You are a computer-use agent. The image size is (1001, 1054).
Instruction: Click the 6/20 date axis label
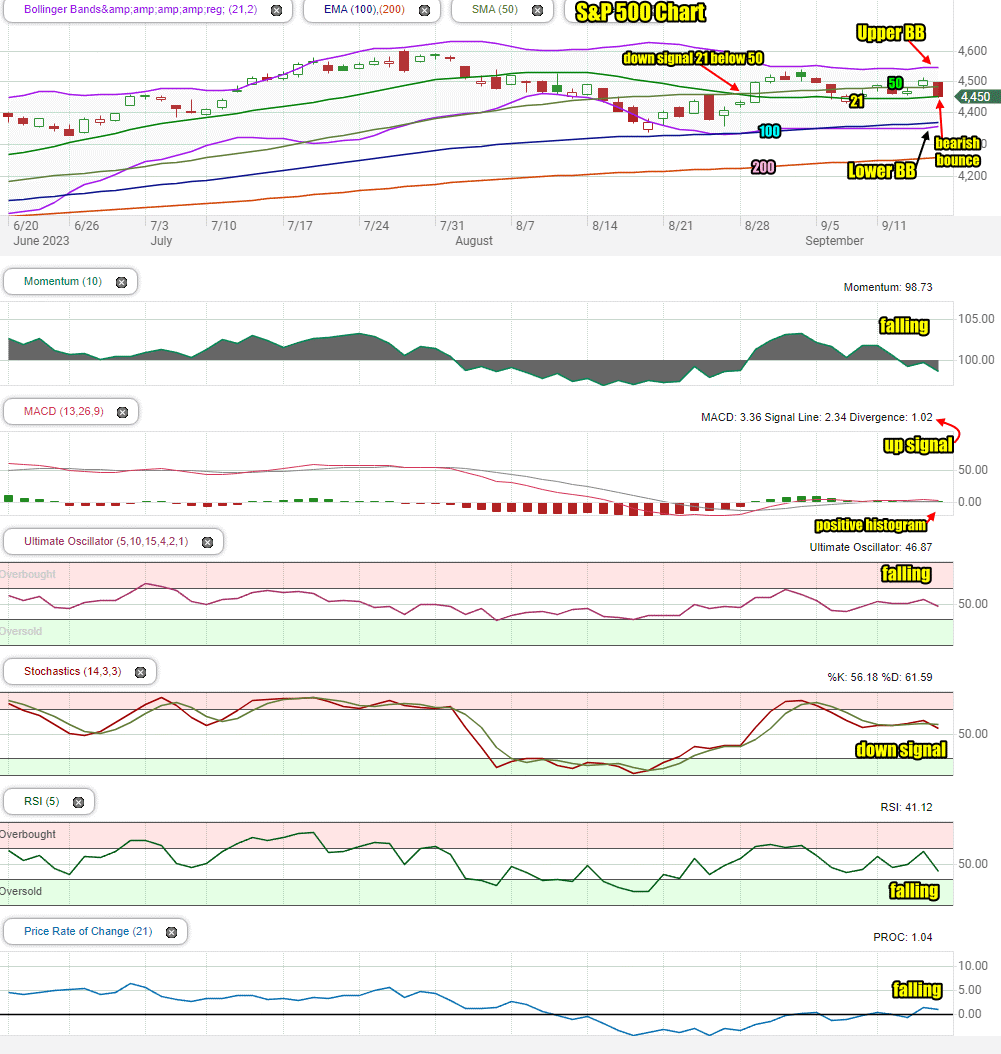26,226
